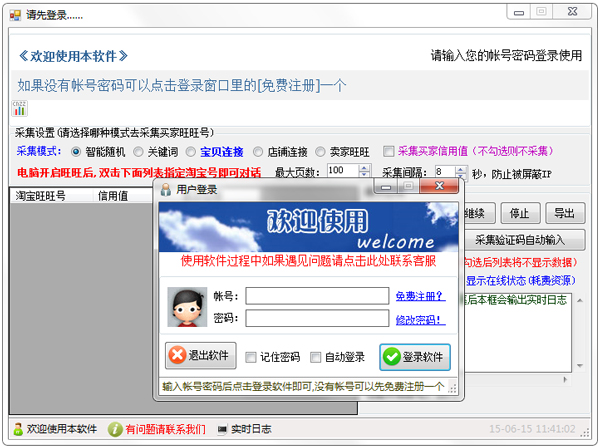Click the 实时日志 monitor icon in status bar
Viewport: 600px width, 447px height.
tap(222, 429)
